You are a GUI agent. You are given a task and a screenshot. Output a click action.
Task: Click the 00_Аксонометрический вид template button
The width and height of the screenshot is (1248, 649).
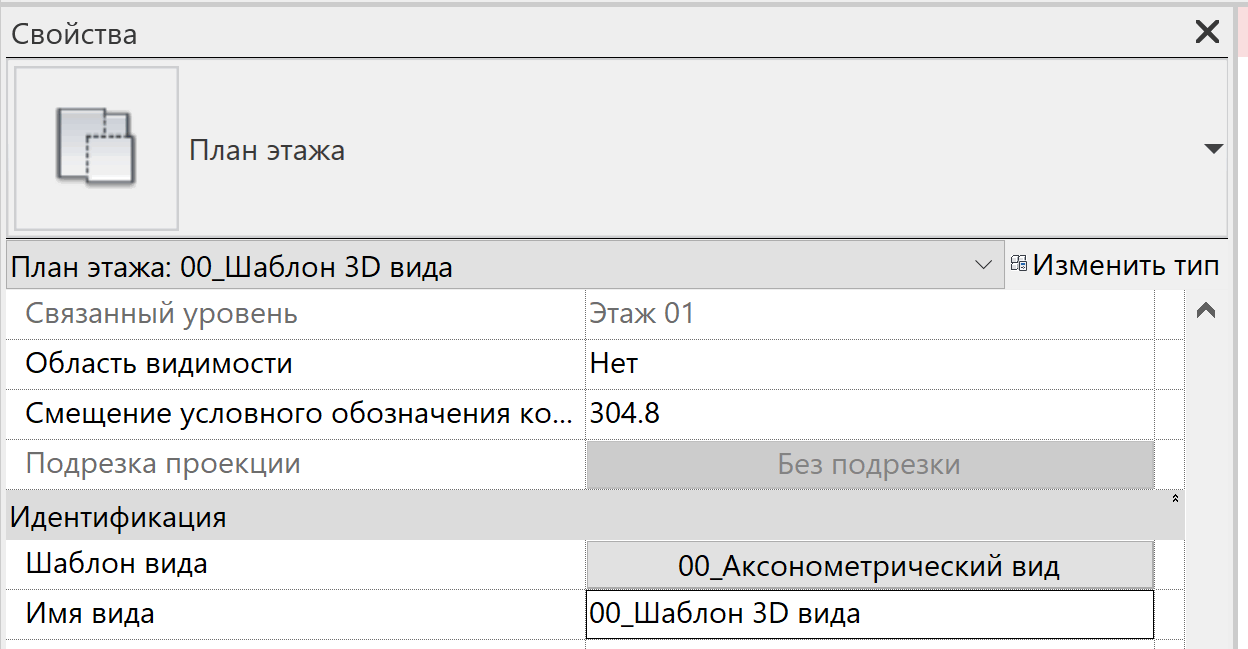coord(869,566)
